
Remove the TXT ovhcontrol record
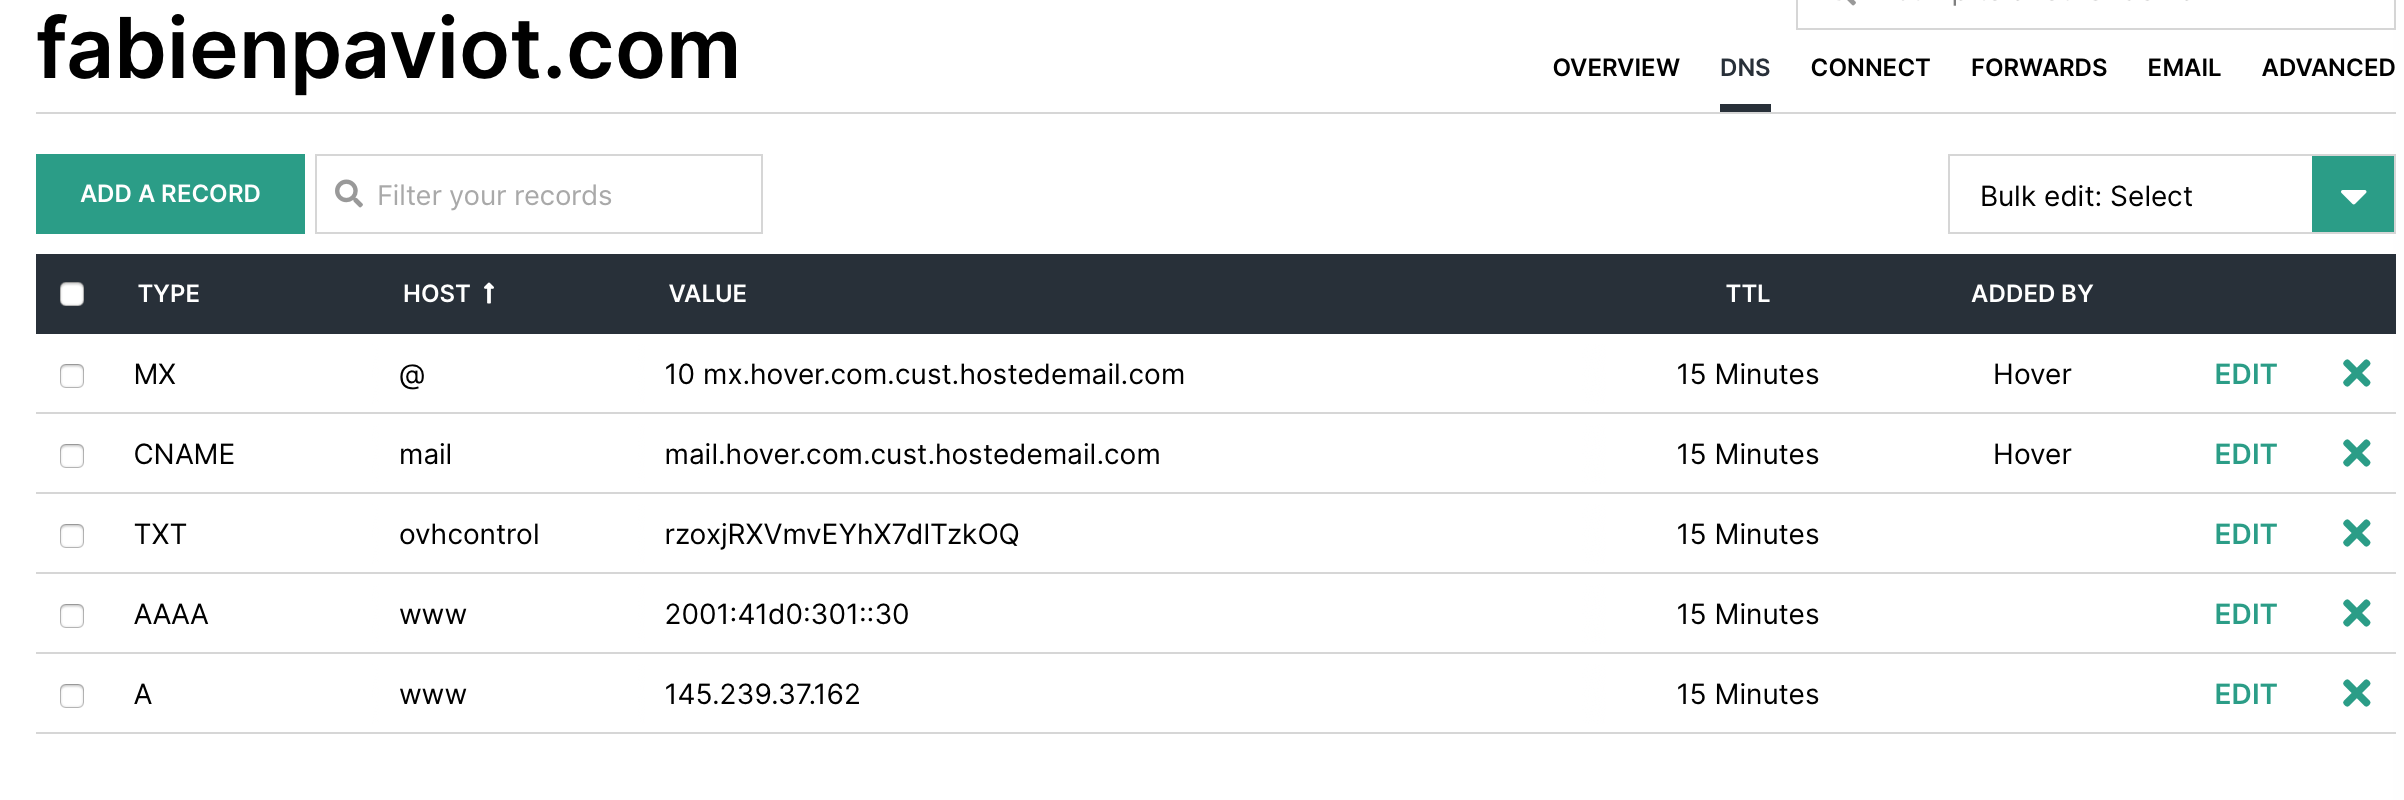click(x=2356, y=534)
